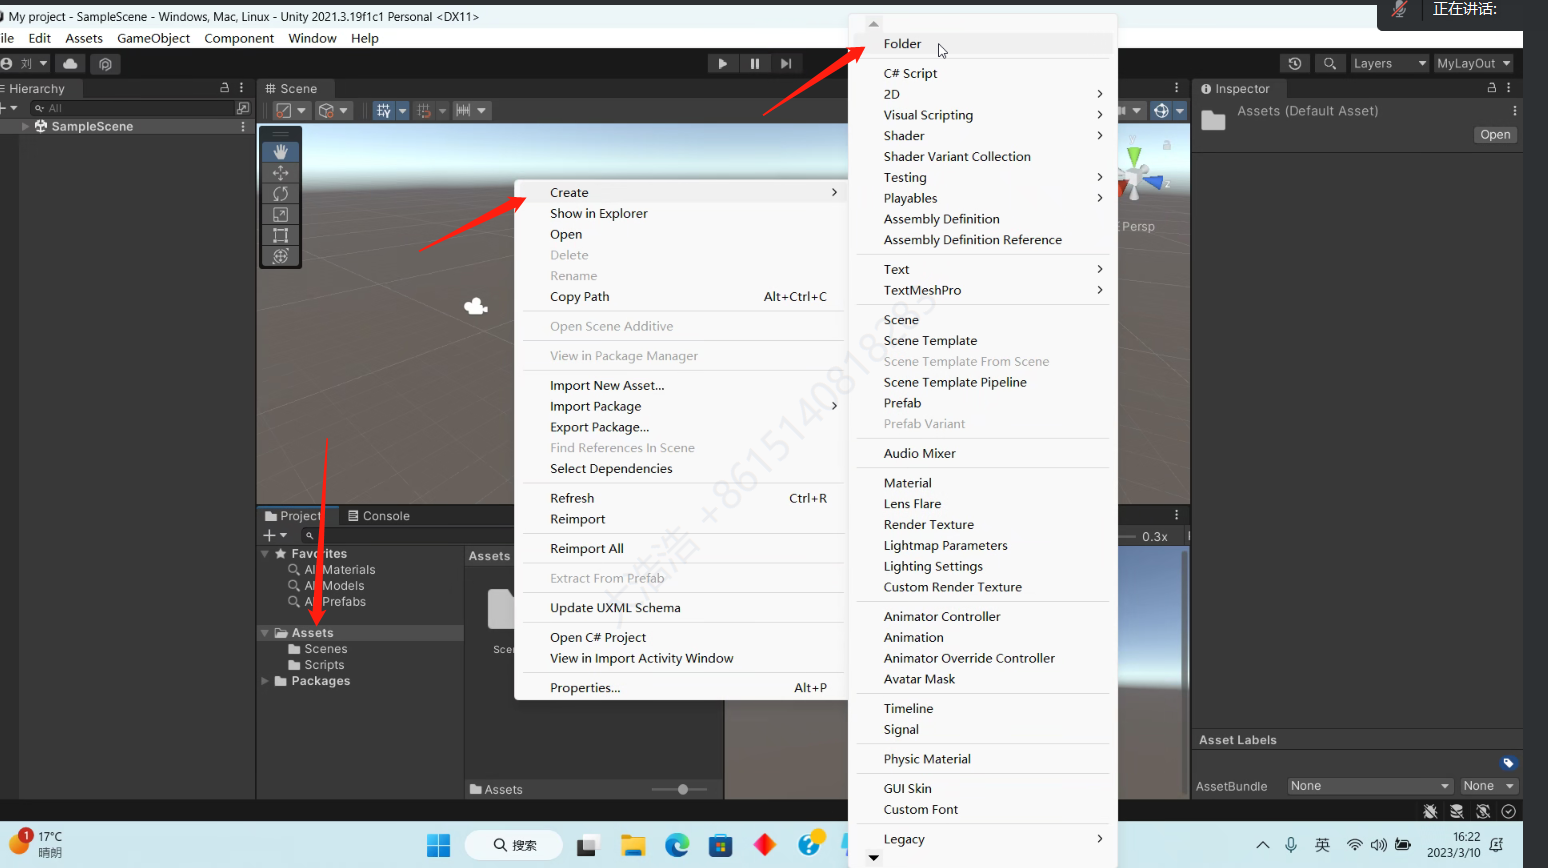Toggle grid snapping button
The image size is (1548, 868).
[424, 111]
